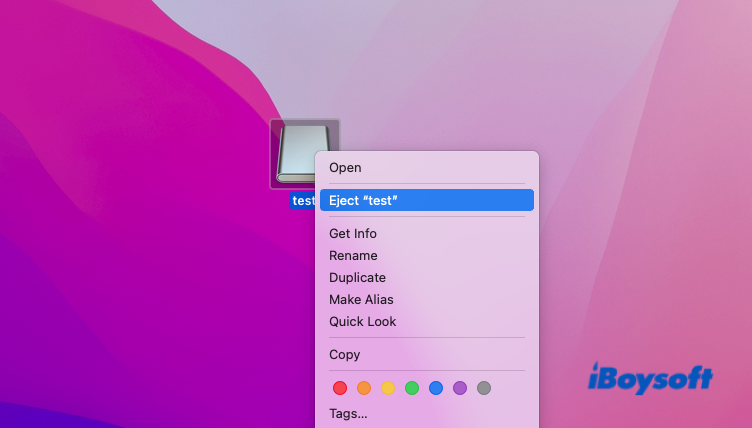The image size is (752, 428).
Task: Select Copy from the context menu
Action: [344, 355]
